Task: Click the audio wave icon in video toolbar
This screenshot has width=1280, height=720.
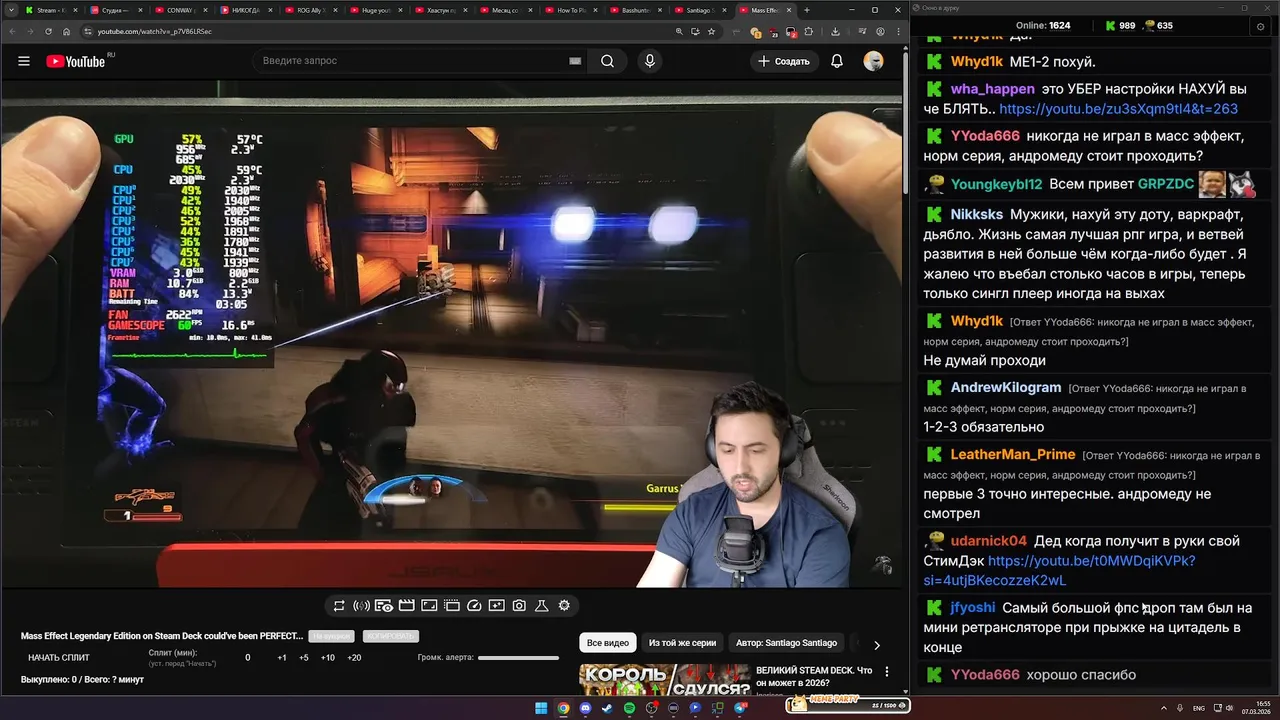Action: click(x=361, y=606)
